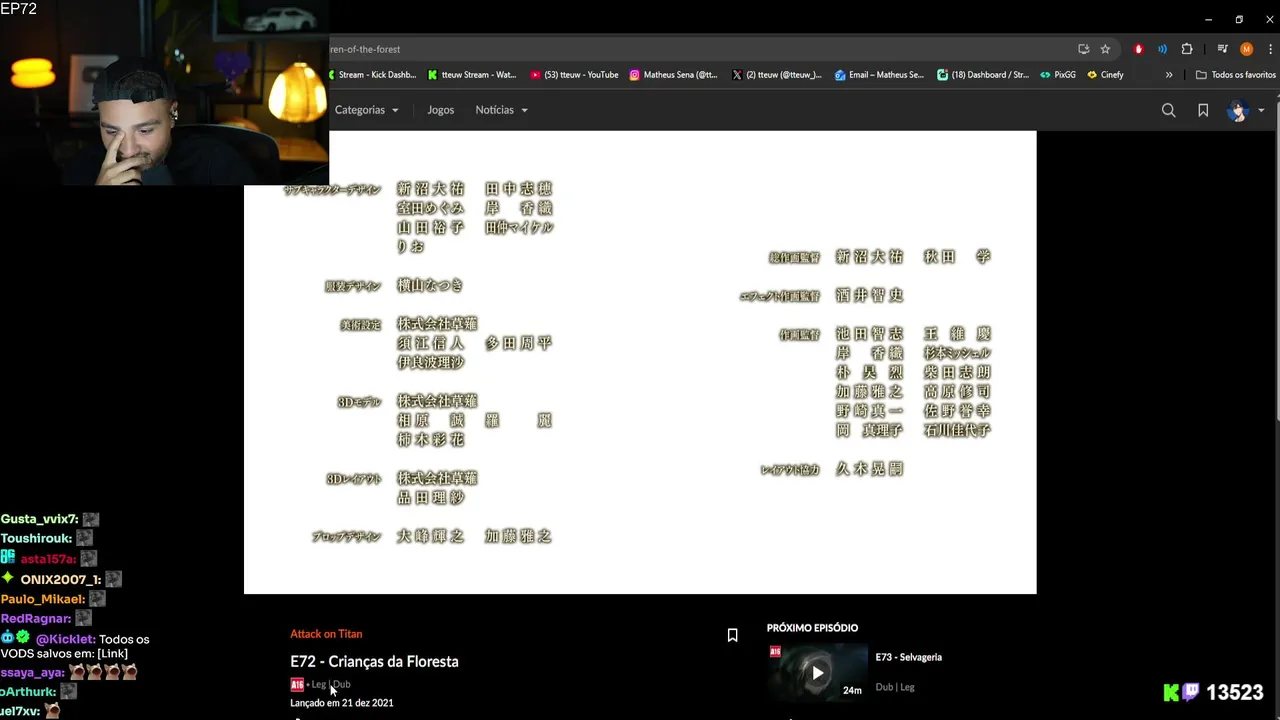Open the Todos os favoritos folder
Image resolution: width=1280 pixels, height=720 pixels.
pyautogui.click(x=1236, y=75)
